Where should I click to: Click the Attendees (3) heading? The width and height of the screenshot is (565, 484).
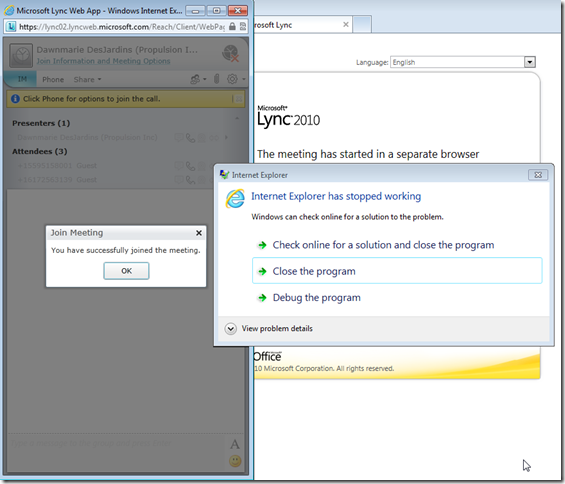40,151
